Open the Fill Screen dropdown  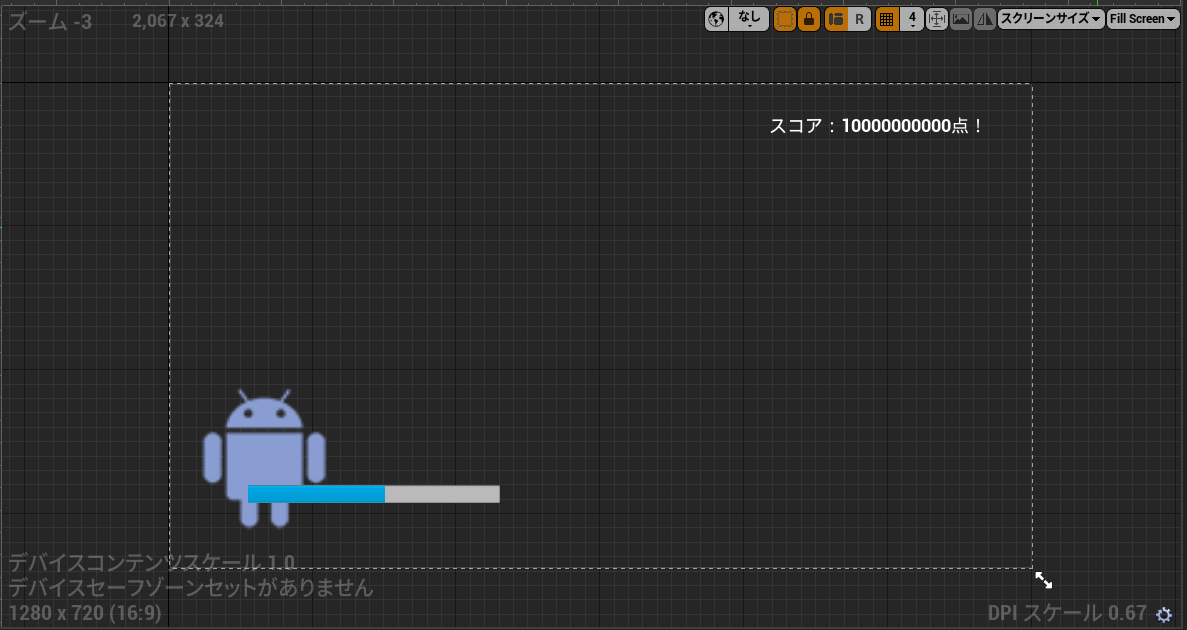click(x=1143, y=19)
